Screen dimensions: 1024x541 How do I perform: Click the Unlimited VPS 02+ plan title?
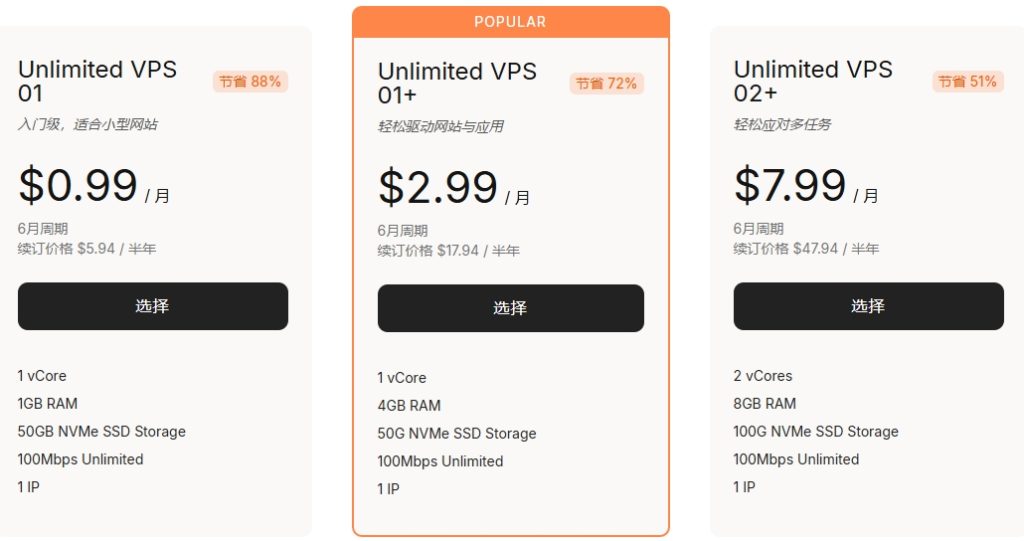[x=813, y=81]
